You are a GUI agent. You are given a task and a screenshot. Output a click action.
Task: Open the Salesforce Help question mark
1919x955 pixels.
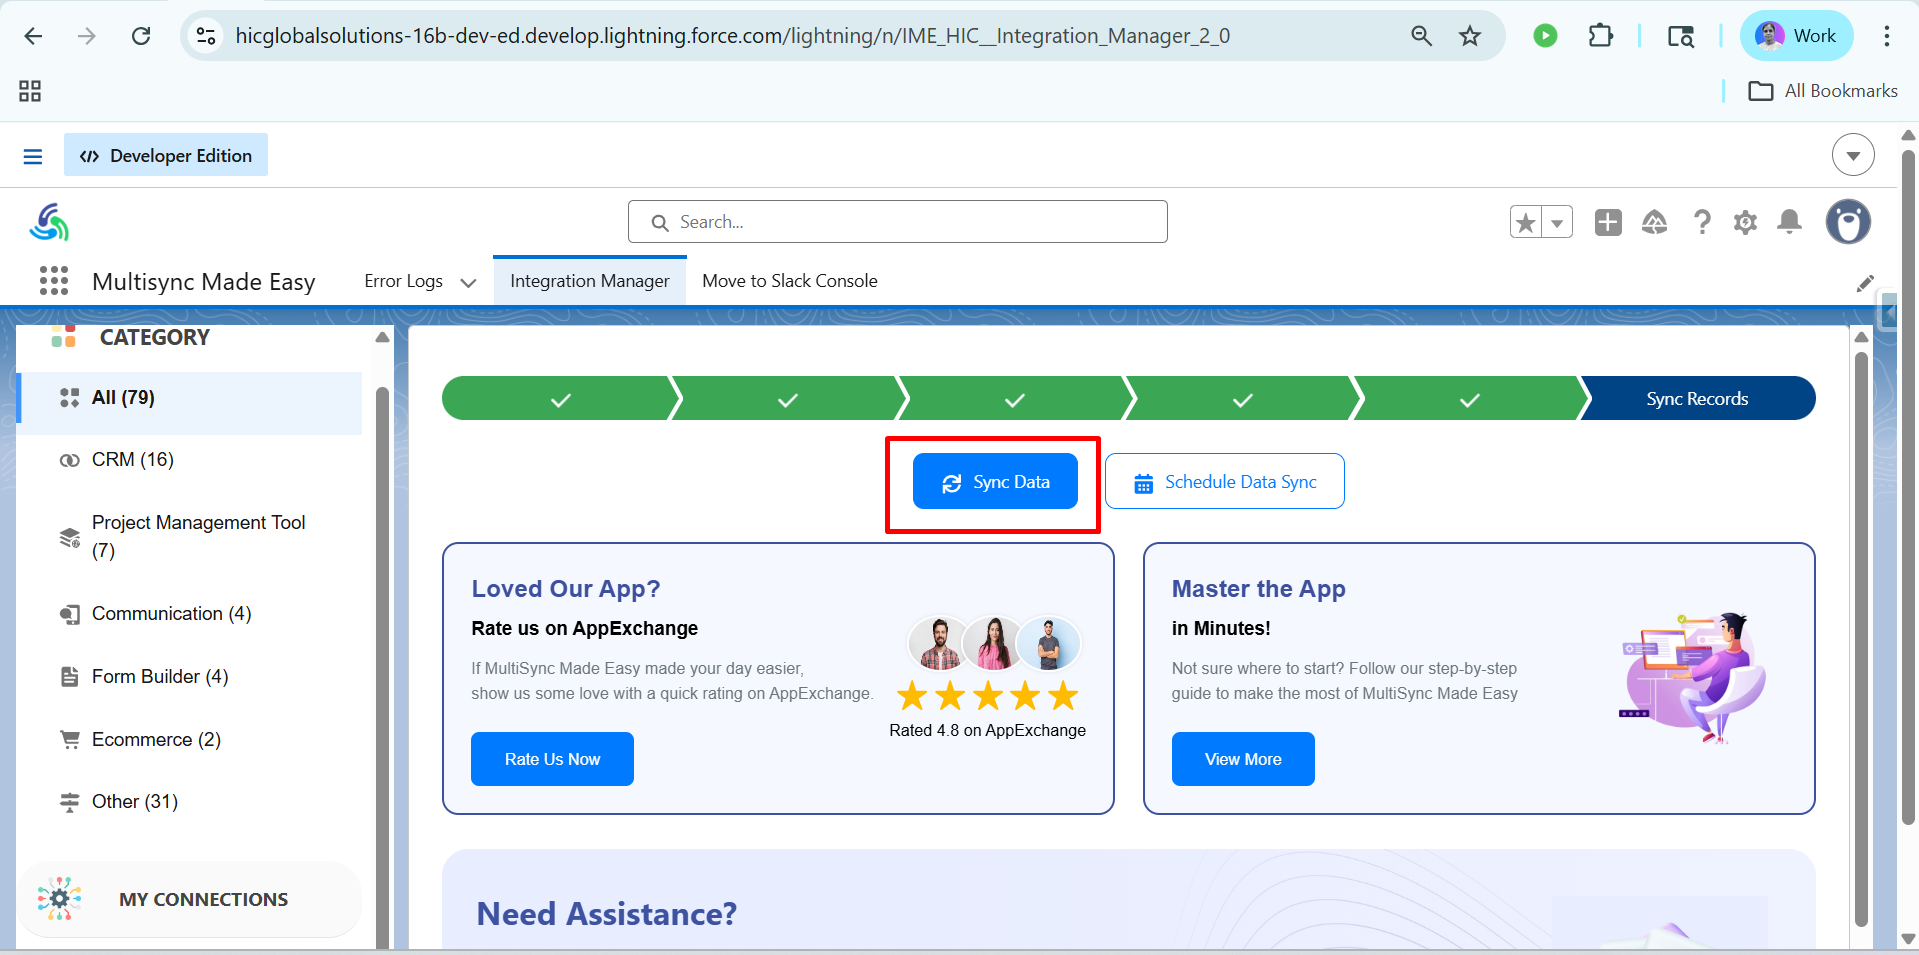tap(1701, 222)
